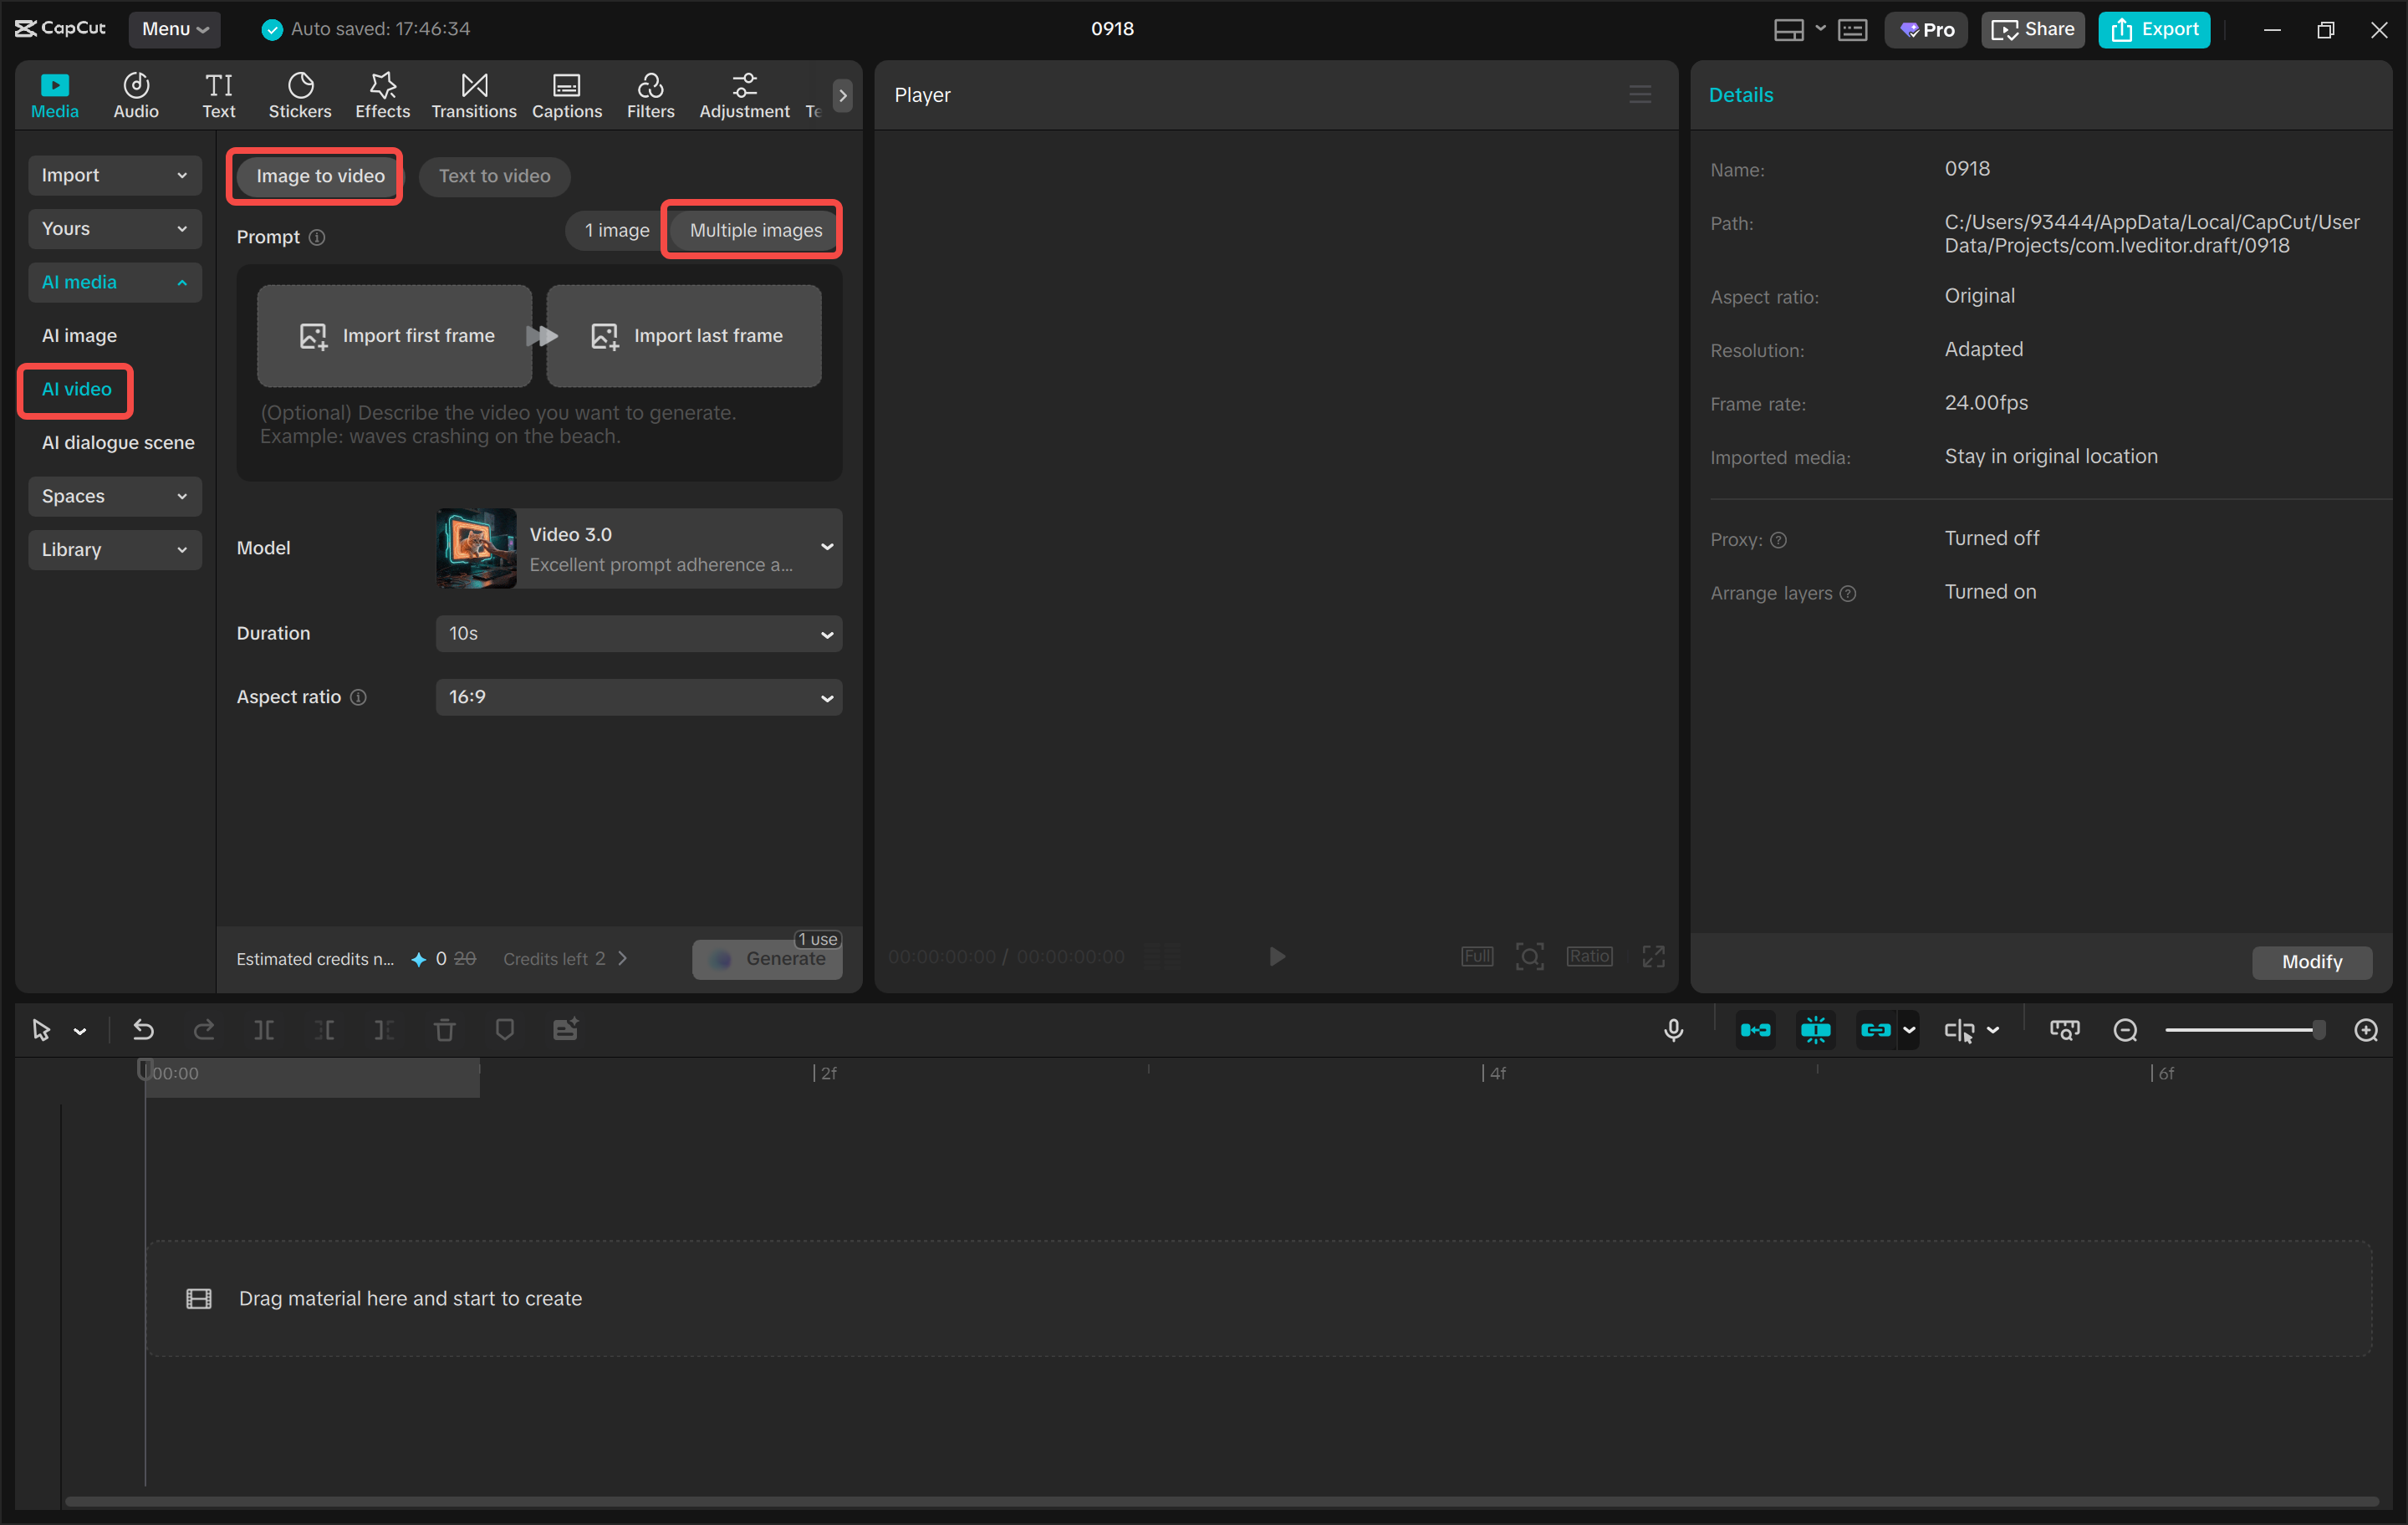Open the Stickers panel
The image size is (2408, 1525).
click(x=299, y=94)
